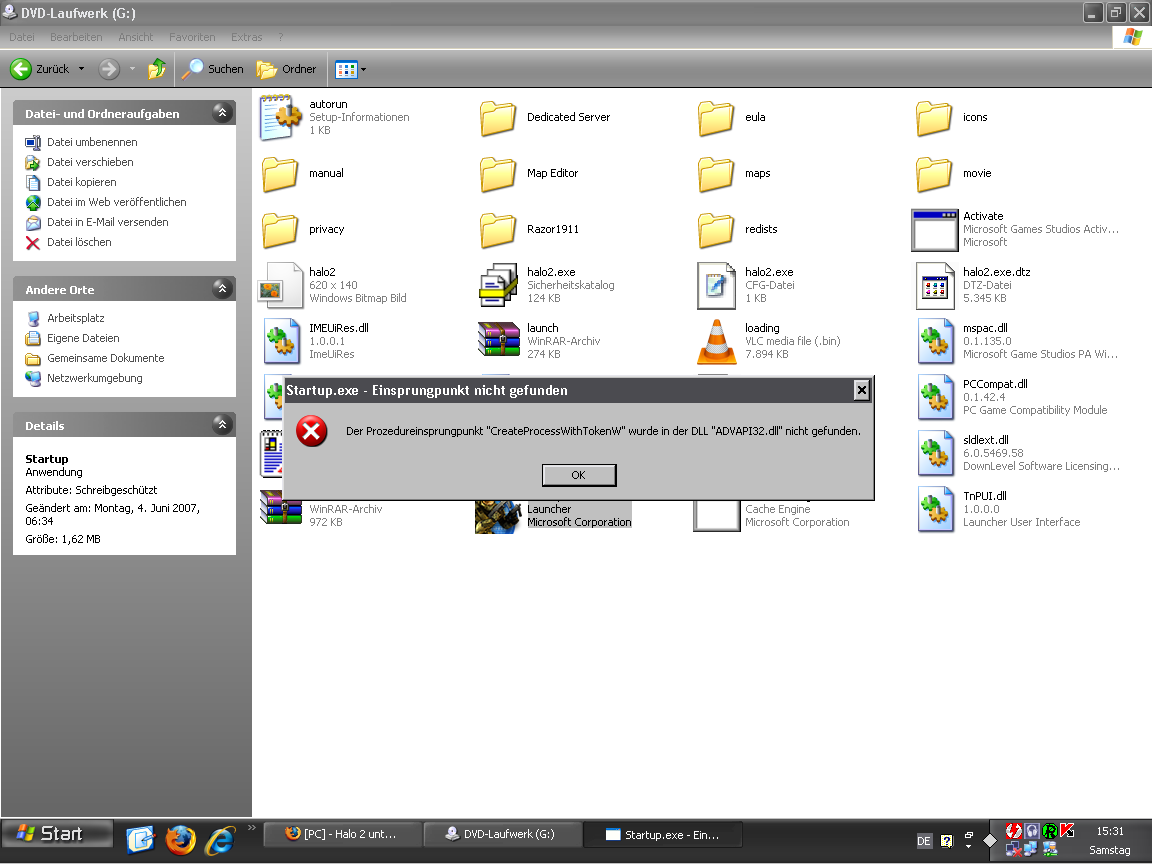1152x864 pixels.
Task: Open the ? help menu
Action: (x=281, y=37)
